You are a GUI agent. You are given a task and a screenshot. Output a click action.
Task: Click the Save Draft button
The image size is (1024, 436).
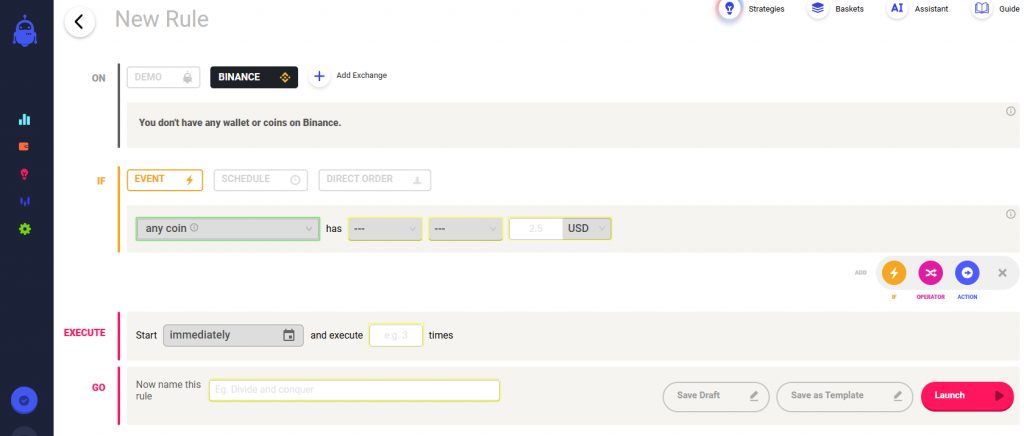point(715,396)
